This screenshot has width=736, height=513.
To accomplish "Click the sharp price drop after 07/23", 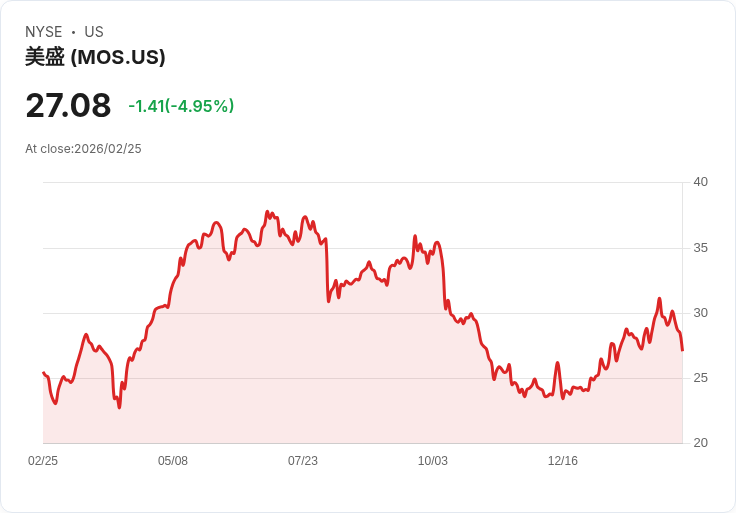I will click(x=327, y=270).
